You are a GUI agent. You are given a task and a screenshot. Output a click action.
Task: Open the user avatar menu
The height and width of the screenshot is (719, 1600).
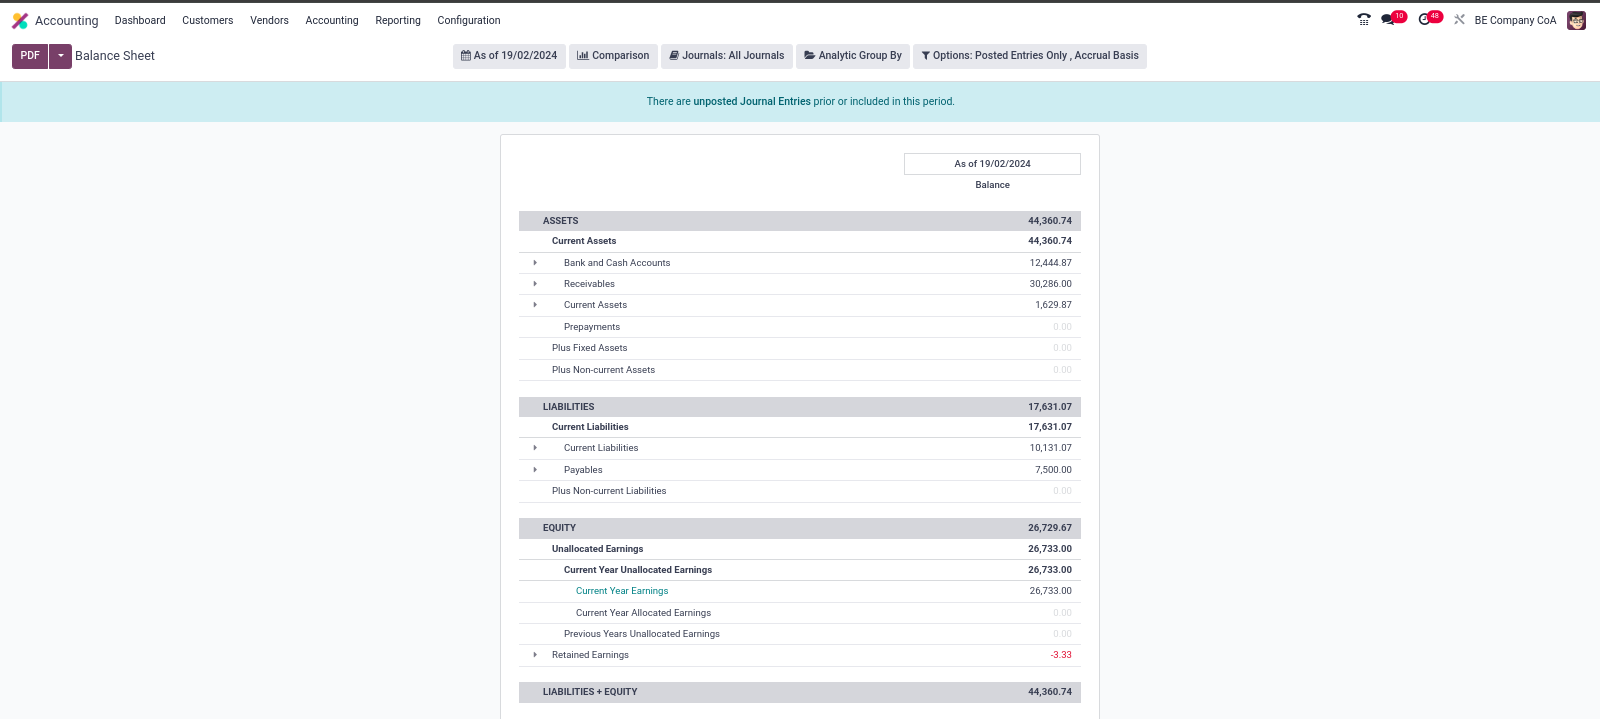[x=1577, y=20]
